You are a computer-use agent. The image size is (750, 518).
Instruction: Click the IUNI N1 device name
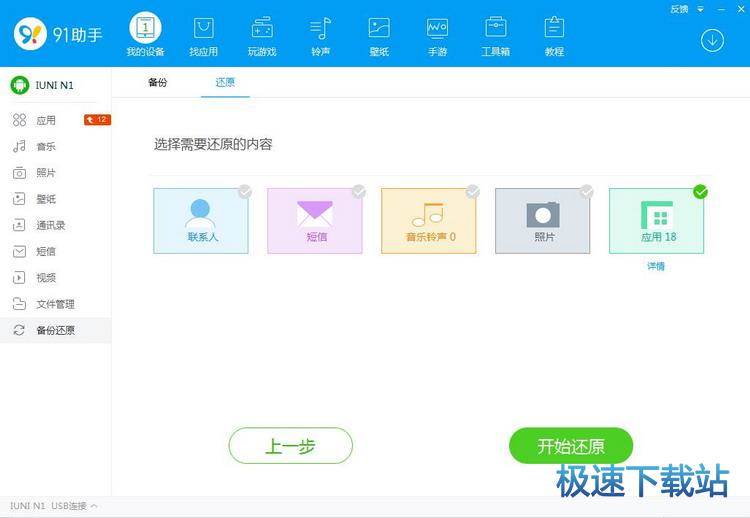pos(55,85)
